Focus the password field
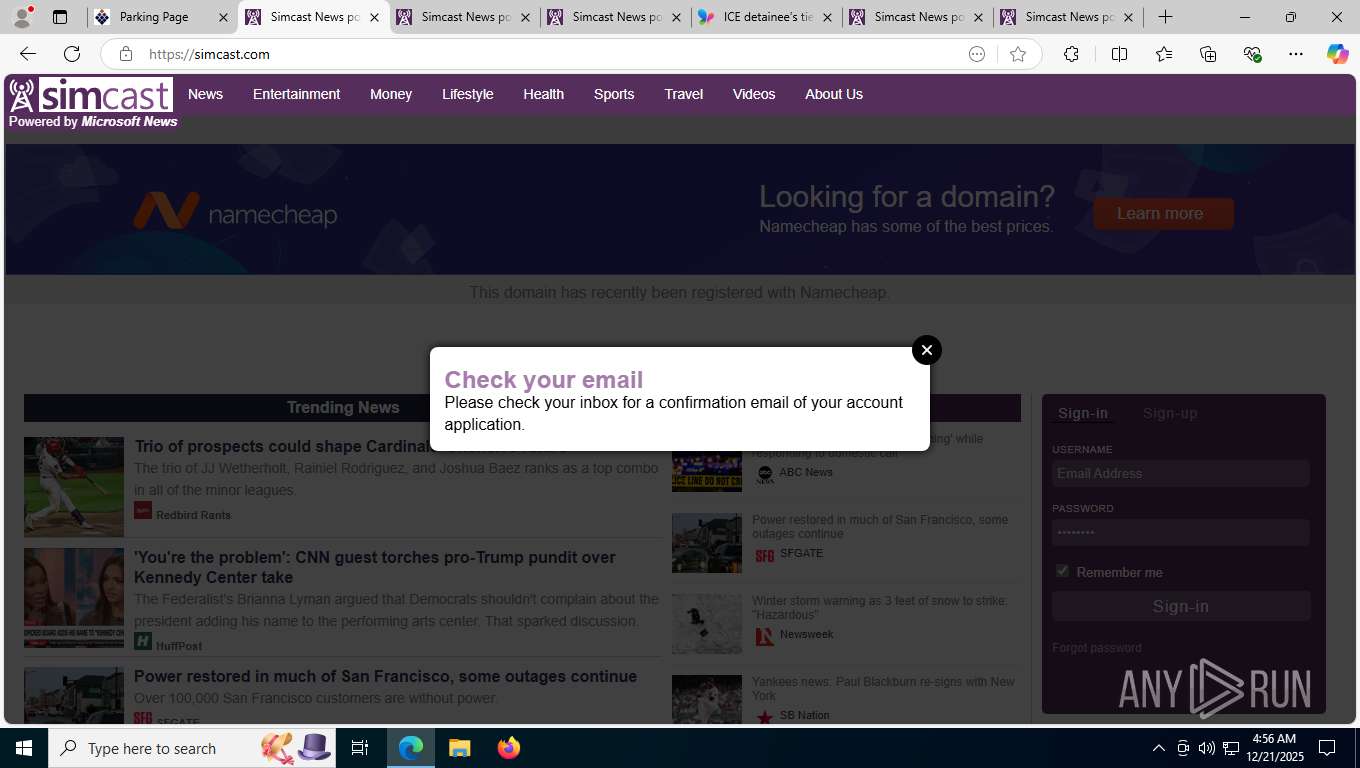The width and height of the screenshot is (1360, 768). [x=1181, y=532]
